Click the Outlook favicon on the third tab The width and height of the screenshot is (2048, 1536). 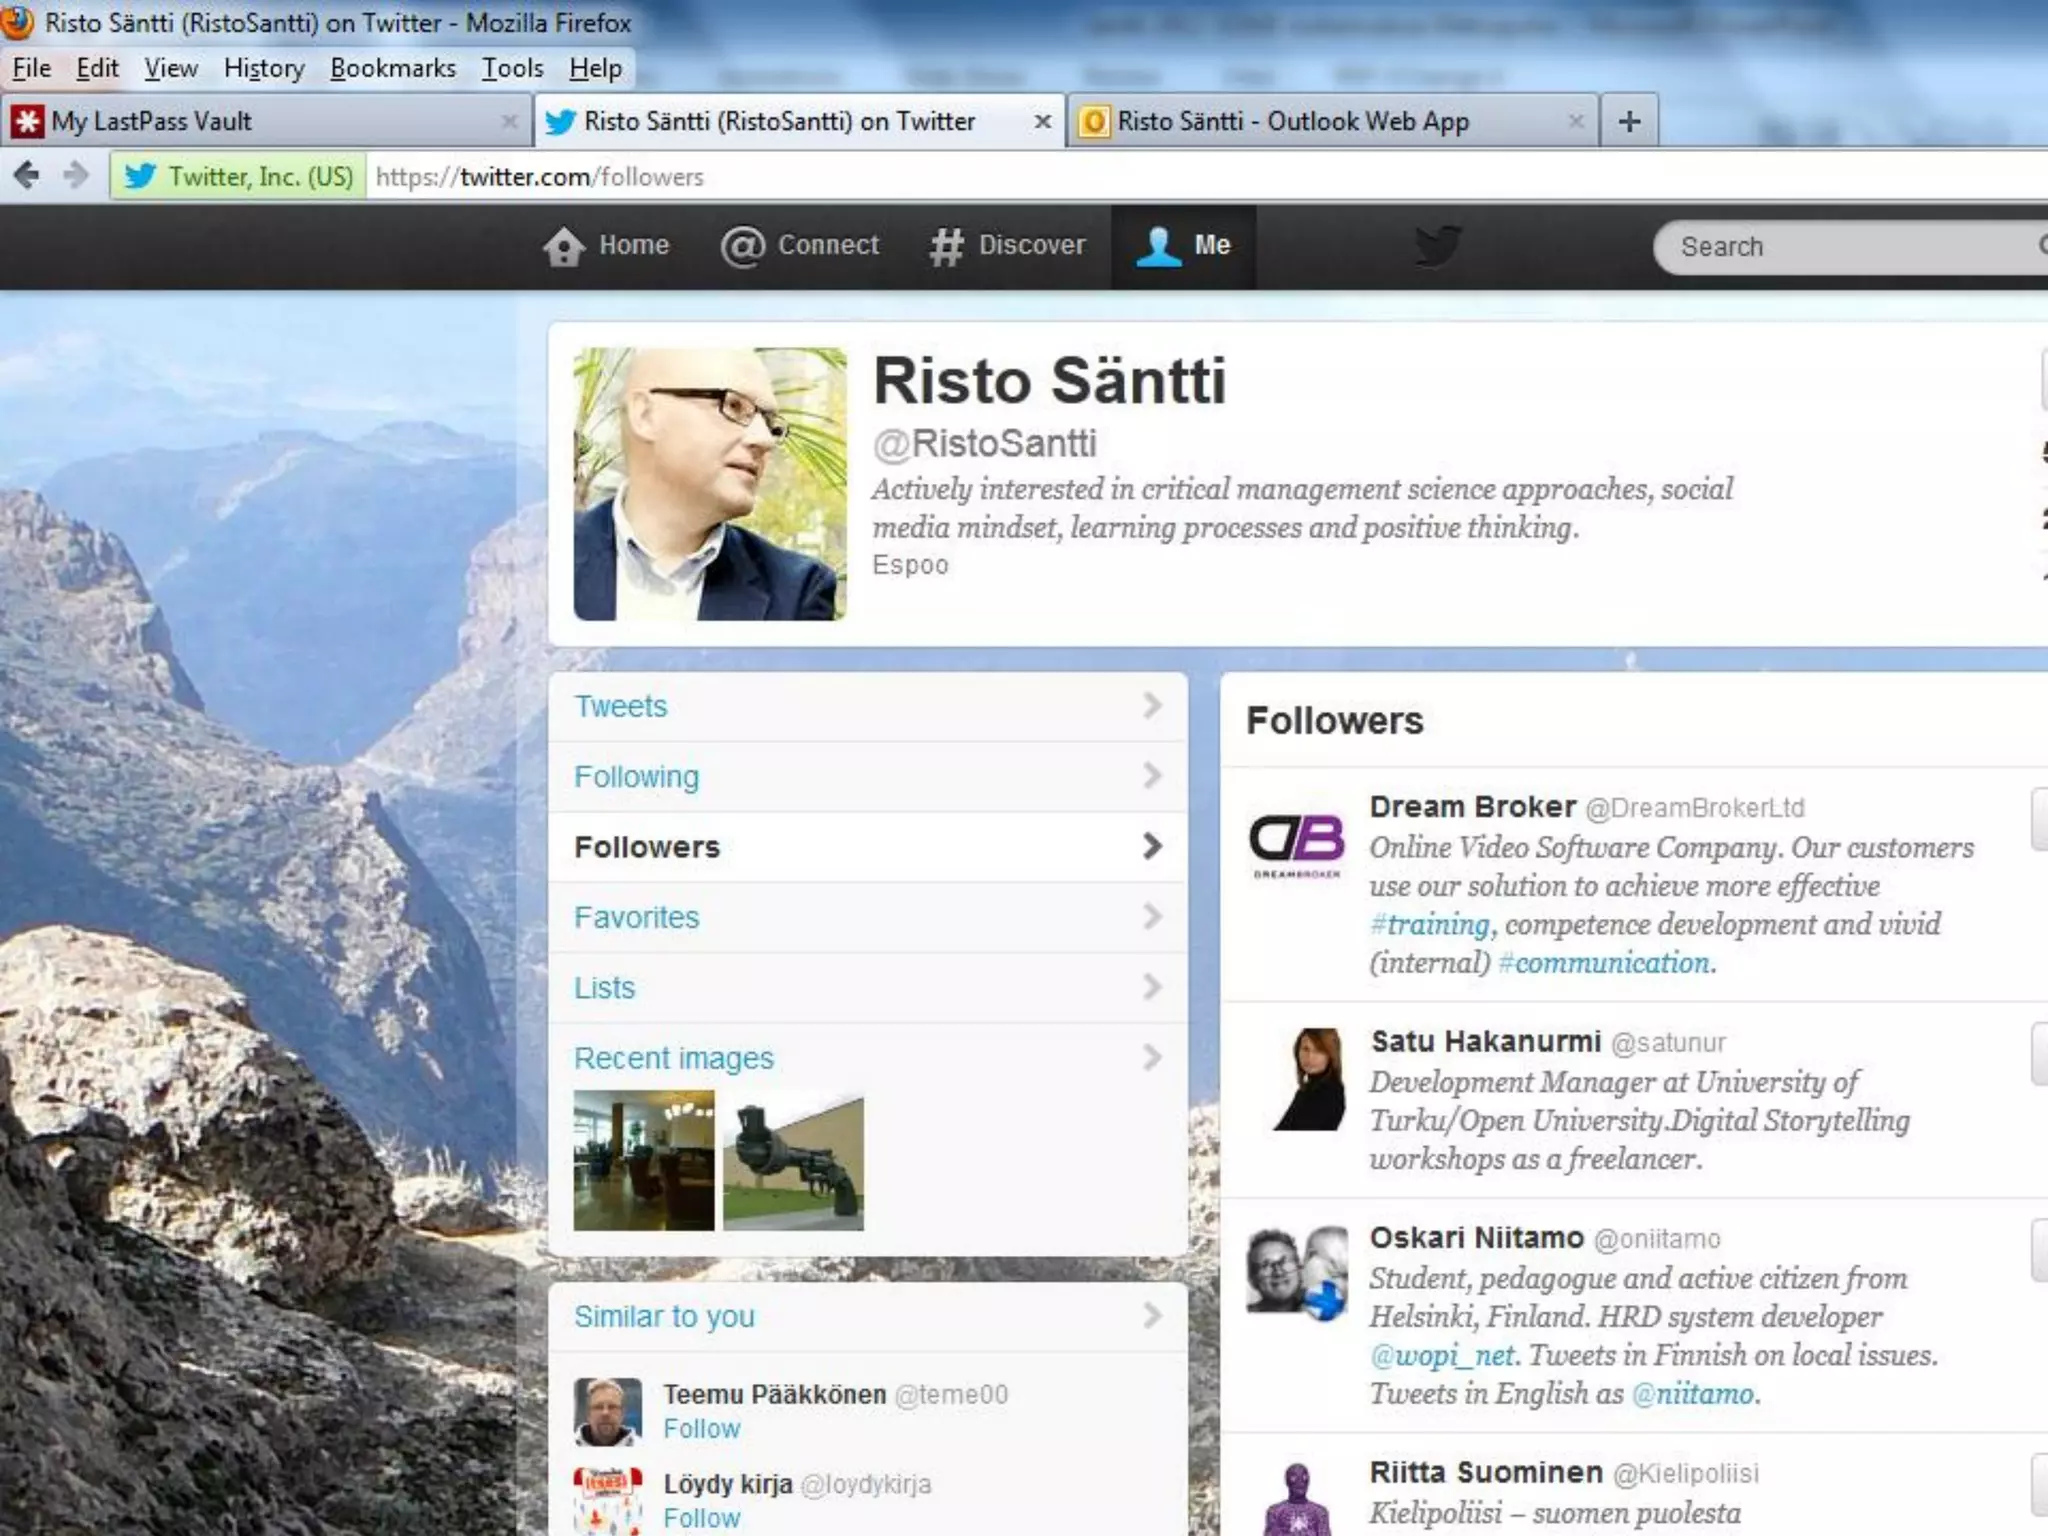coord(1094,122)
